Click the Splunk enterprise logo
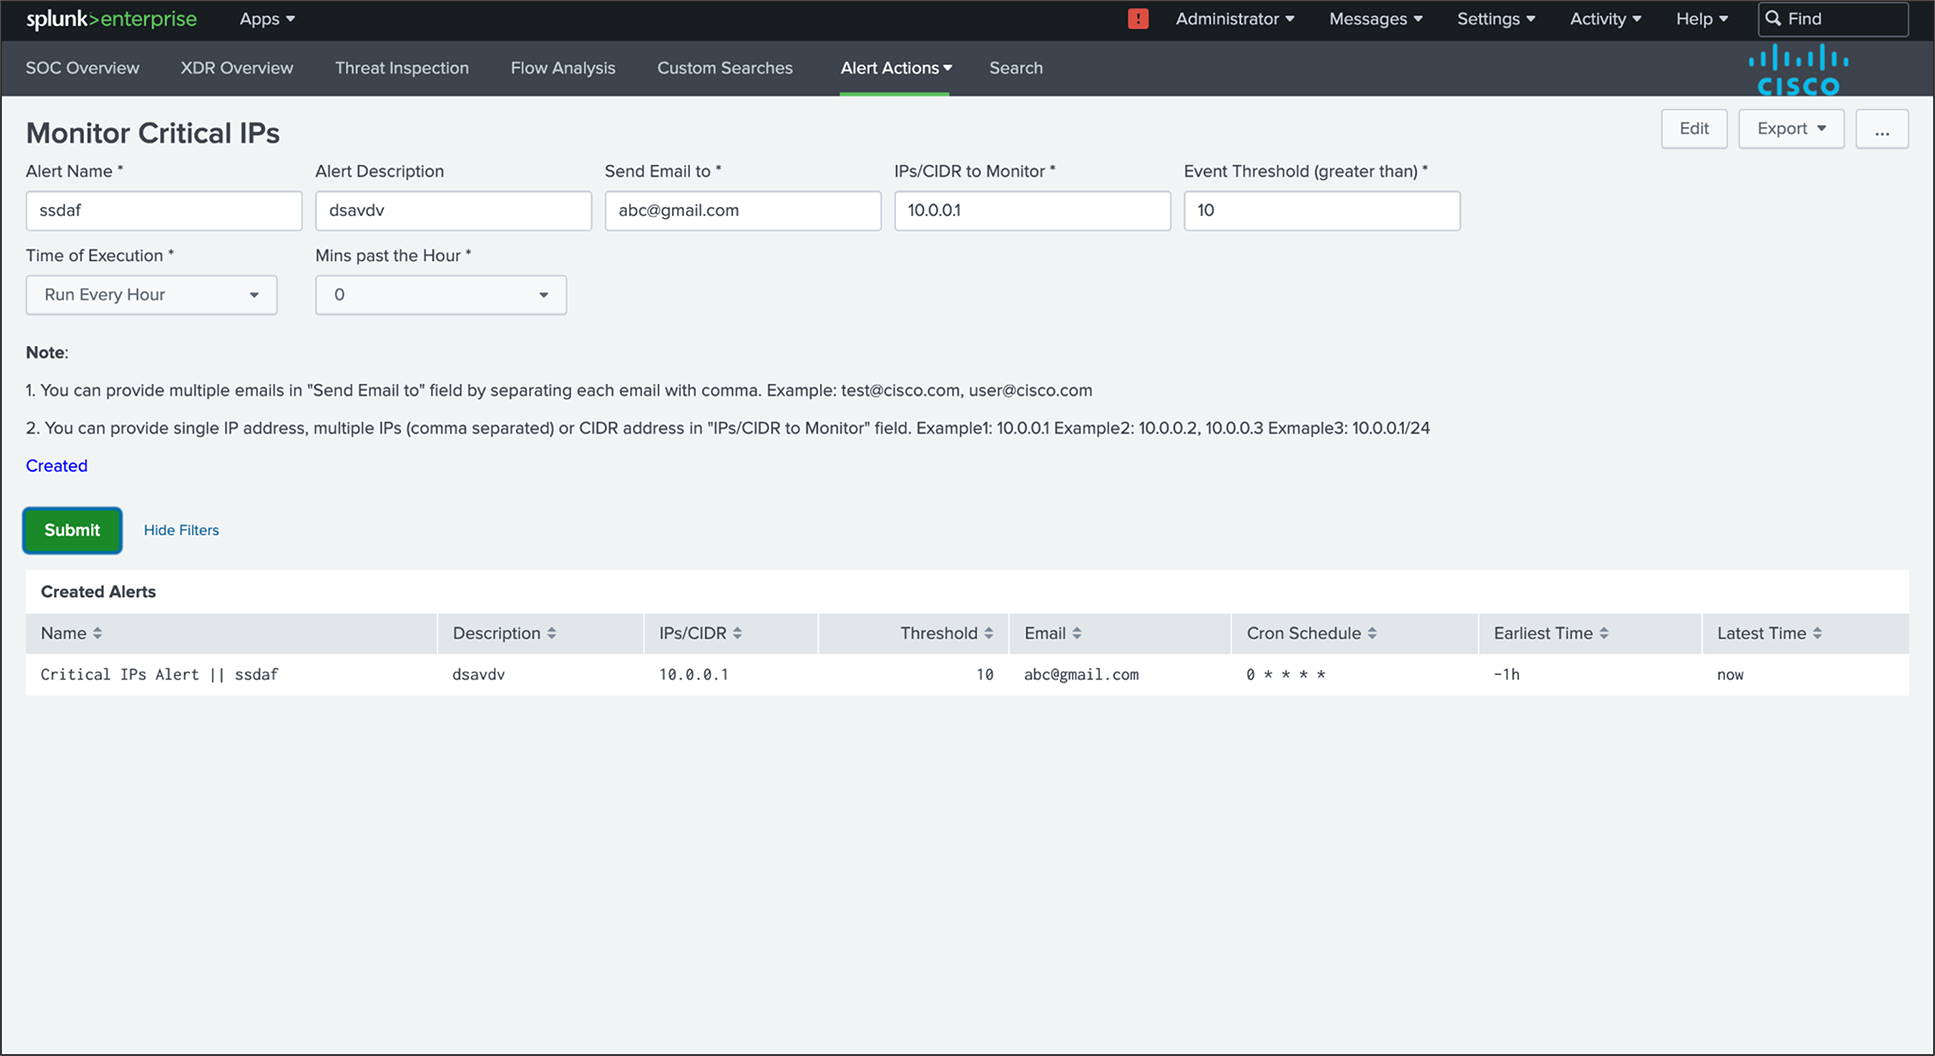The height and width of the screenshot is (1056, 1935). (111, 19)
